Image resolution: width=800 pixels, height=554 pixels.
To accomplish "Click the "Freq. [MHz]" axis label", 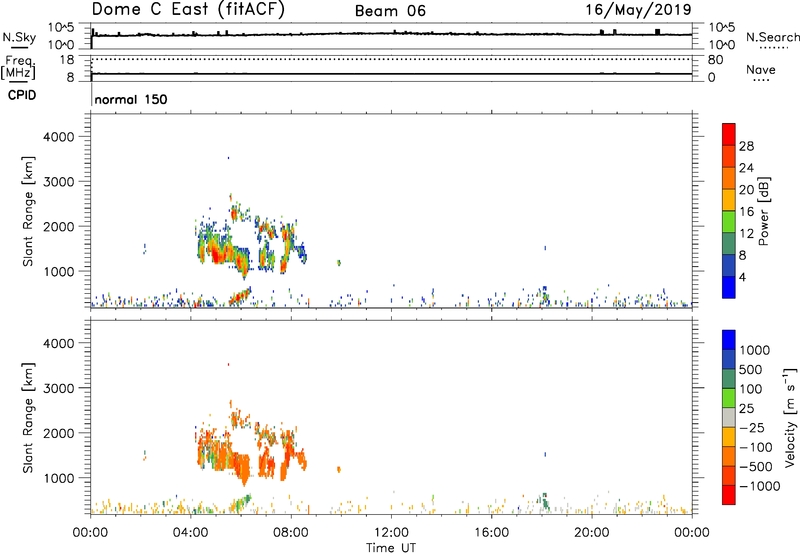I will (x=18, y=67).
